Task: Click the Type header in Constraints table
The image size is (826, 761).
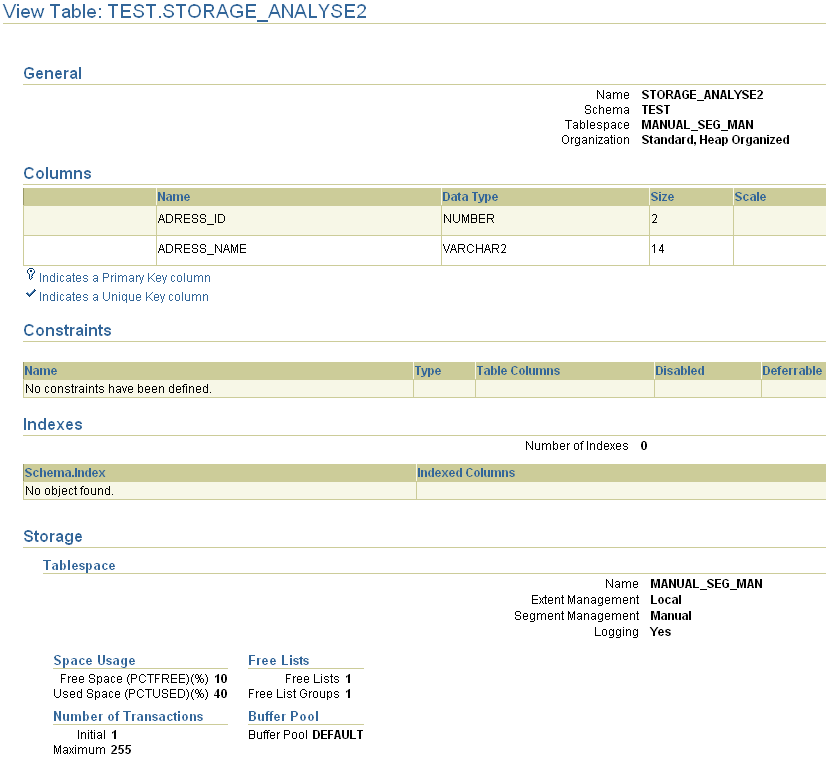Action: pos(428,371)
